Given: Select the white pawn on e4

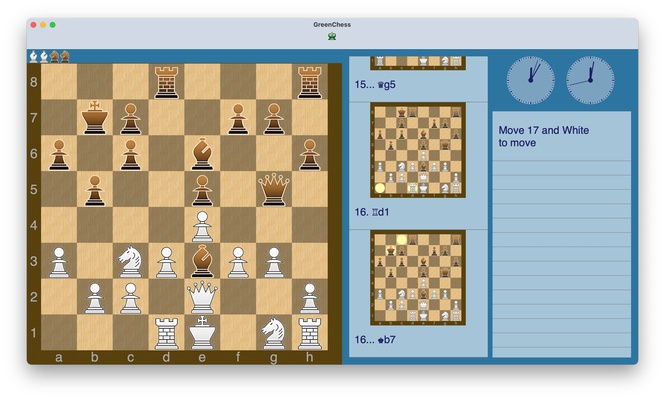Looking at the screenshot, I should 202,227.
